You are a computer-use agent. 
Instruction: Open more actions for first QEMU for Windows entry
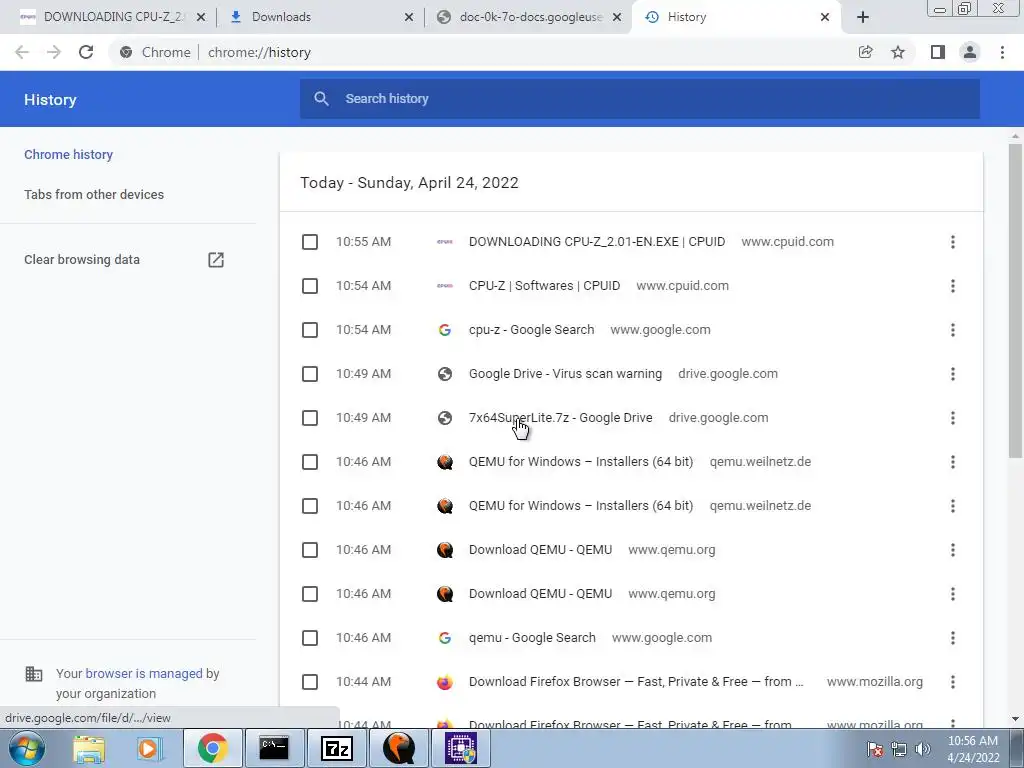click(953, 462)
